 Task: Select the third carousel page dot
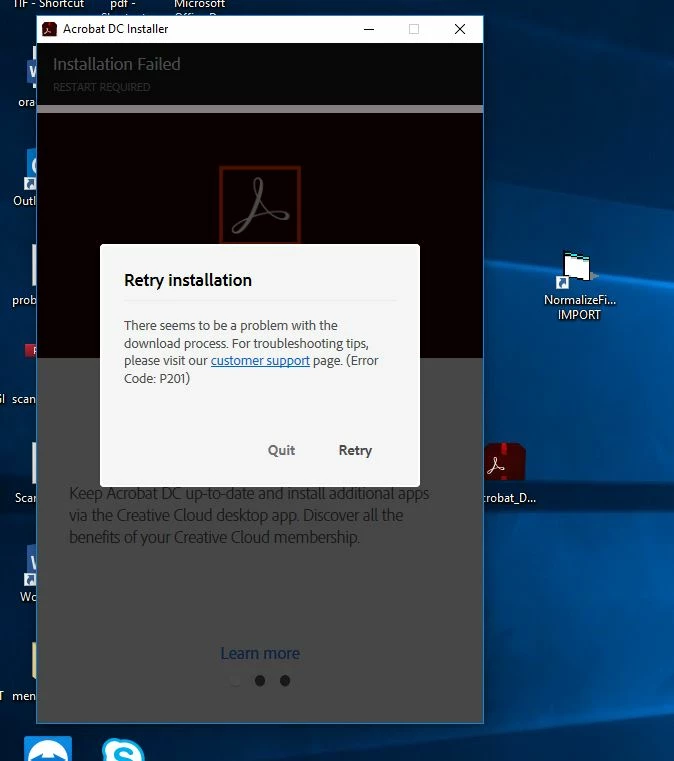(x=285, y=680)
